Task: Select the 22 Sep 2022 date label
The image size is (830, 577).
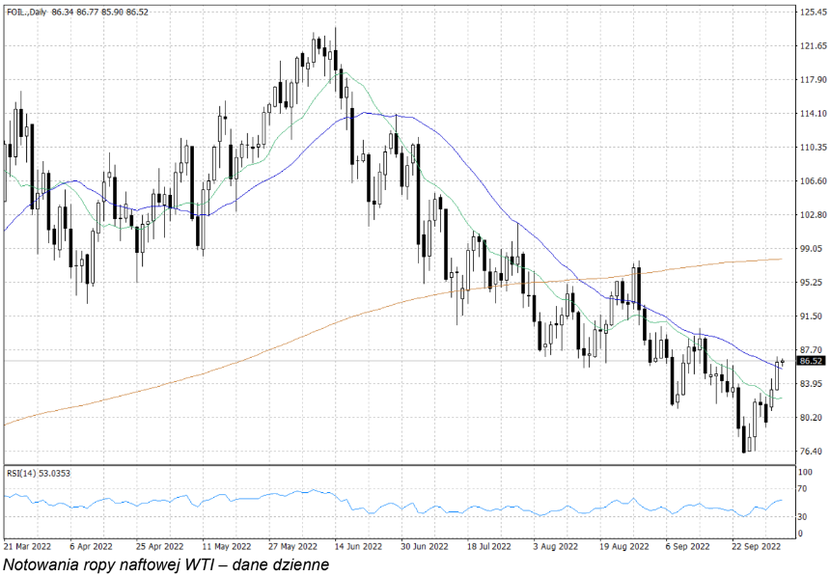Action: (757, 547)
